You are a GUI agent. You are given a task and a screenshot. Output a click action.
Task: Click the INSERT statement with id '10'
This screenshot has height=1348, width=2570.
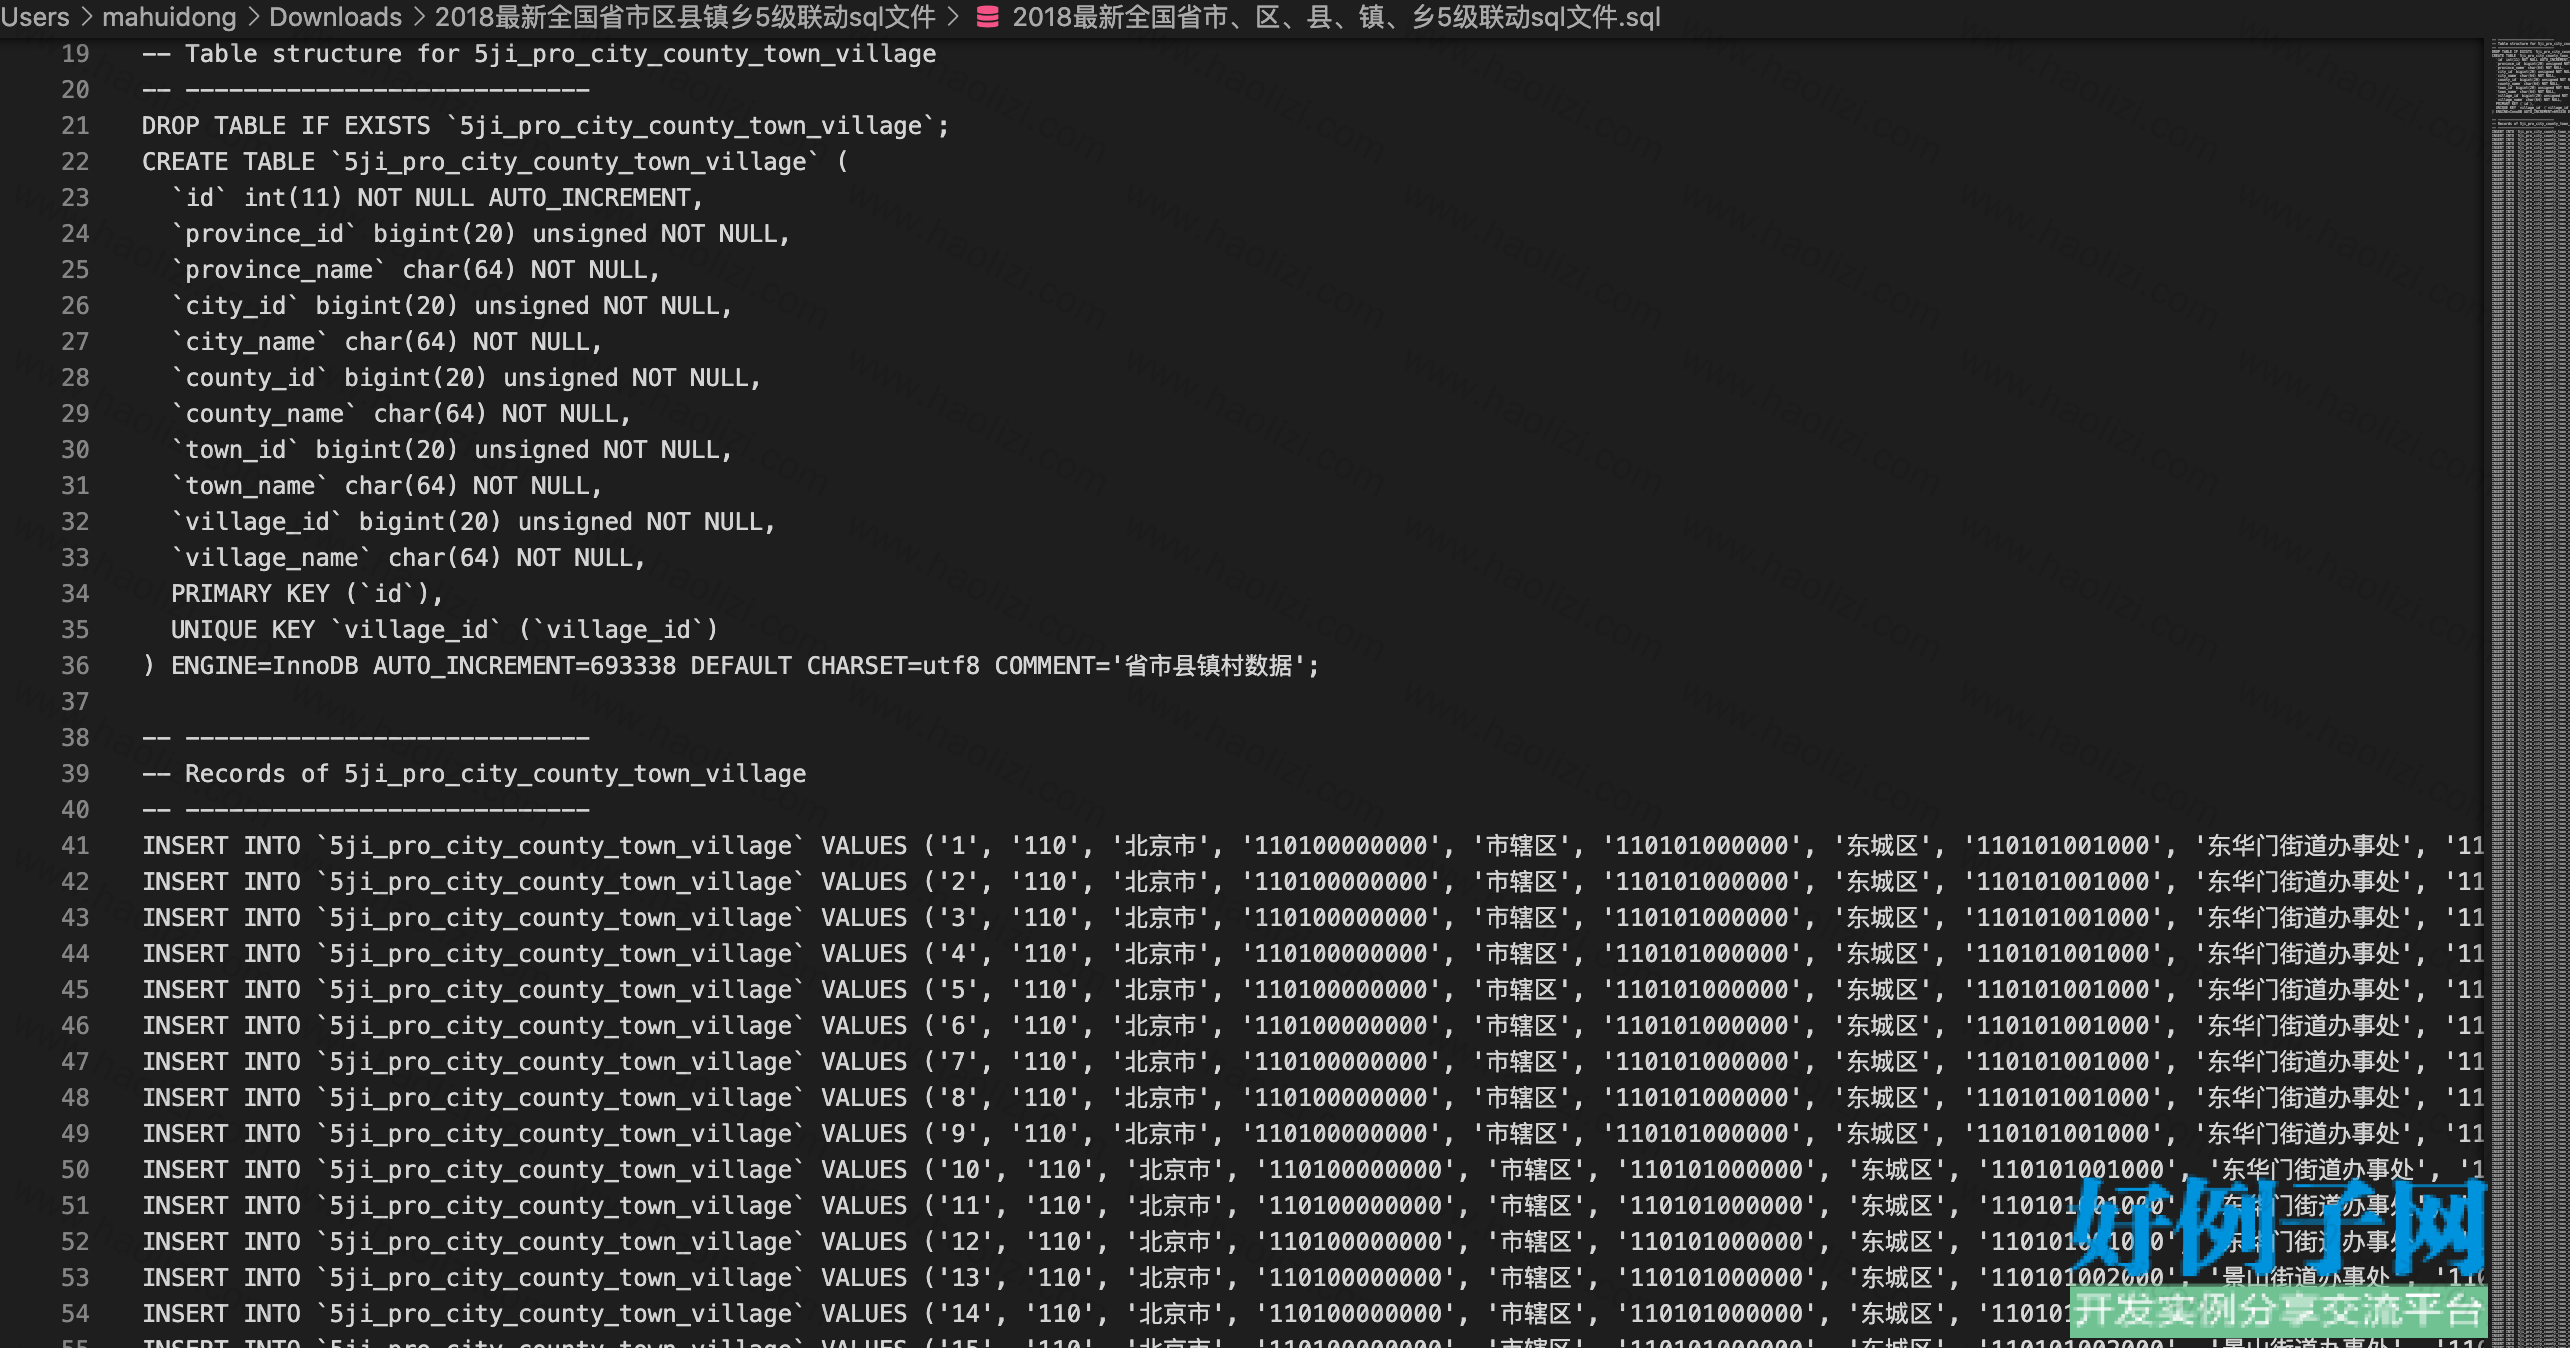1312,1170
